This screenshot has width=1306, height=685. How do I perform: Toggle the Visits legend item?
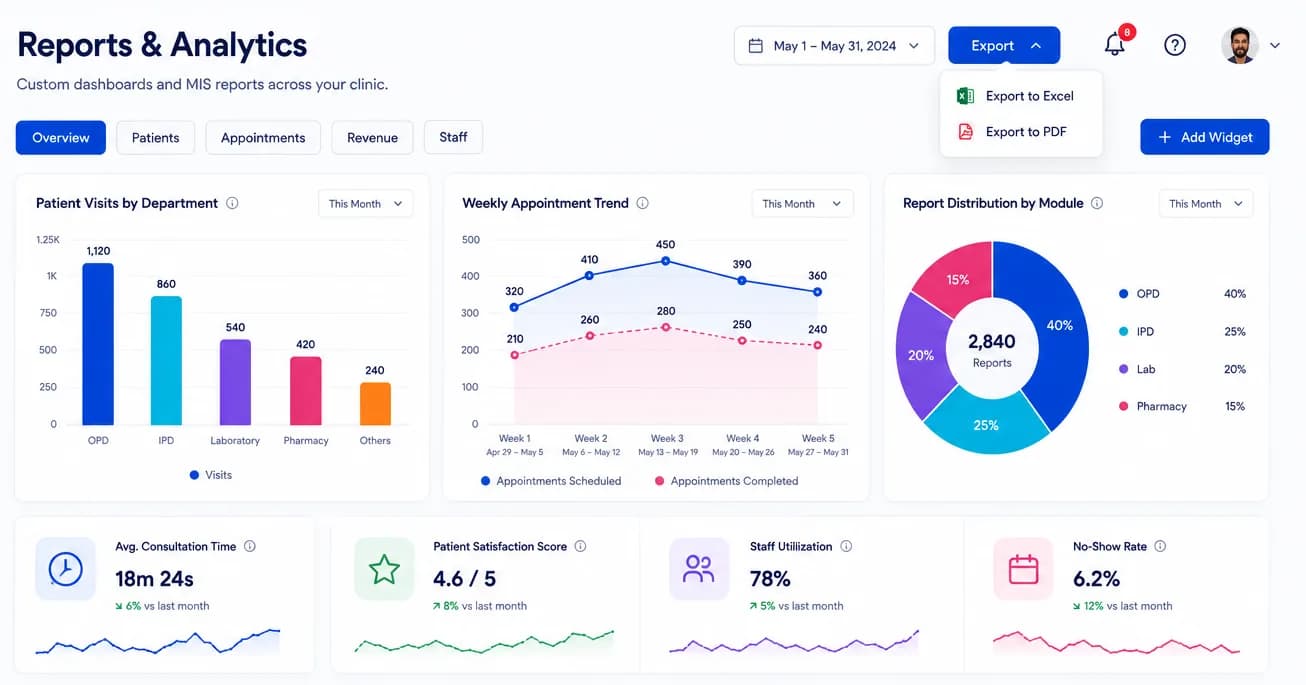[x=210, y=475]
